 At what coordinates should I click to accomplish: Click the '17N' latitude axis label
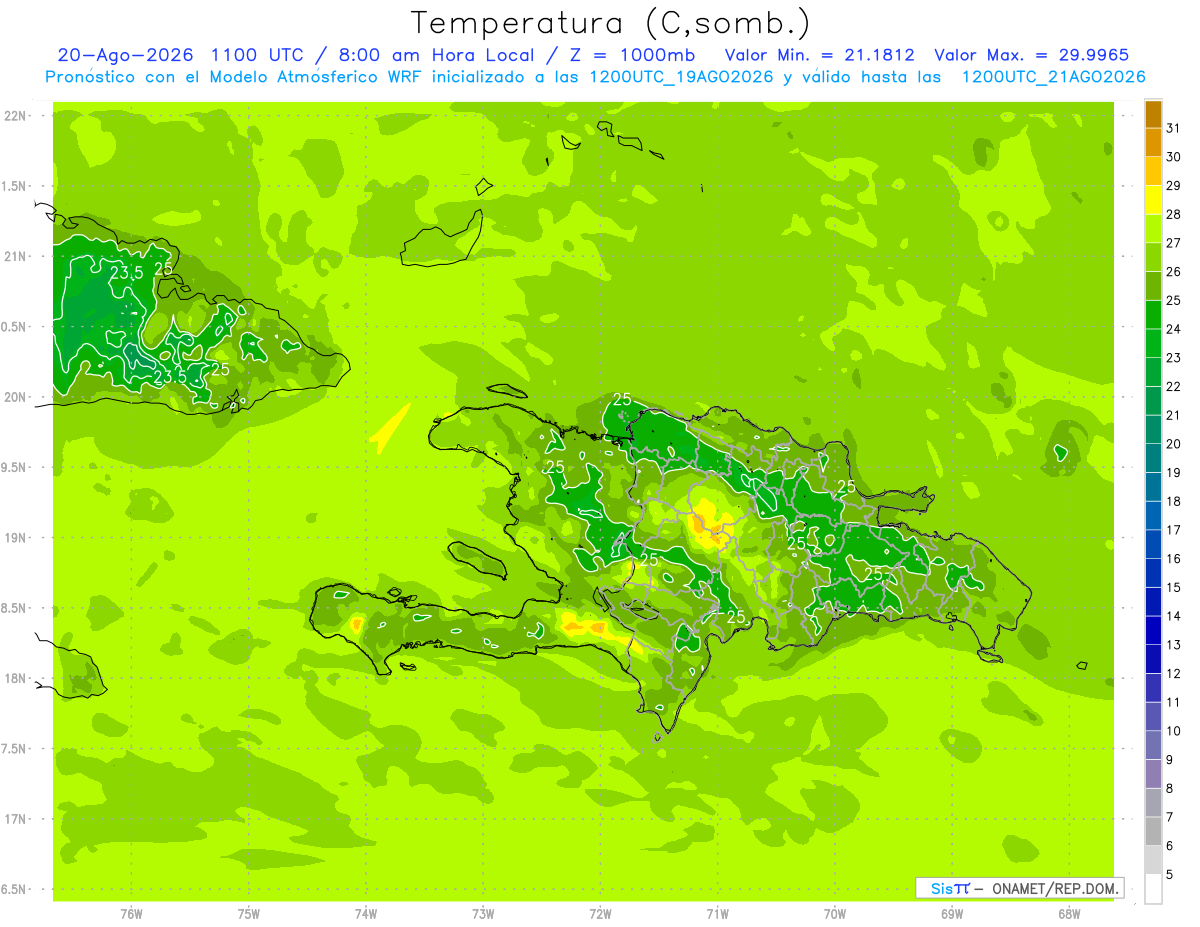click(14, 819)
